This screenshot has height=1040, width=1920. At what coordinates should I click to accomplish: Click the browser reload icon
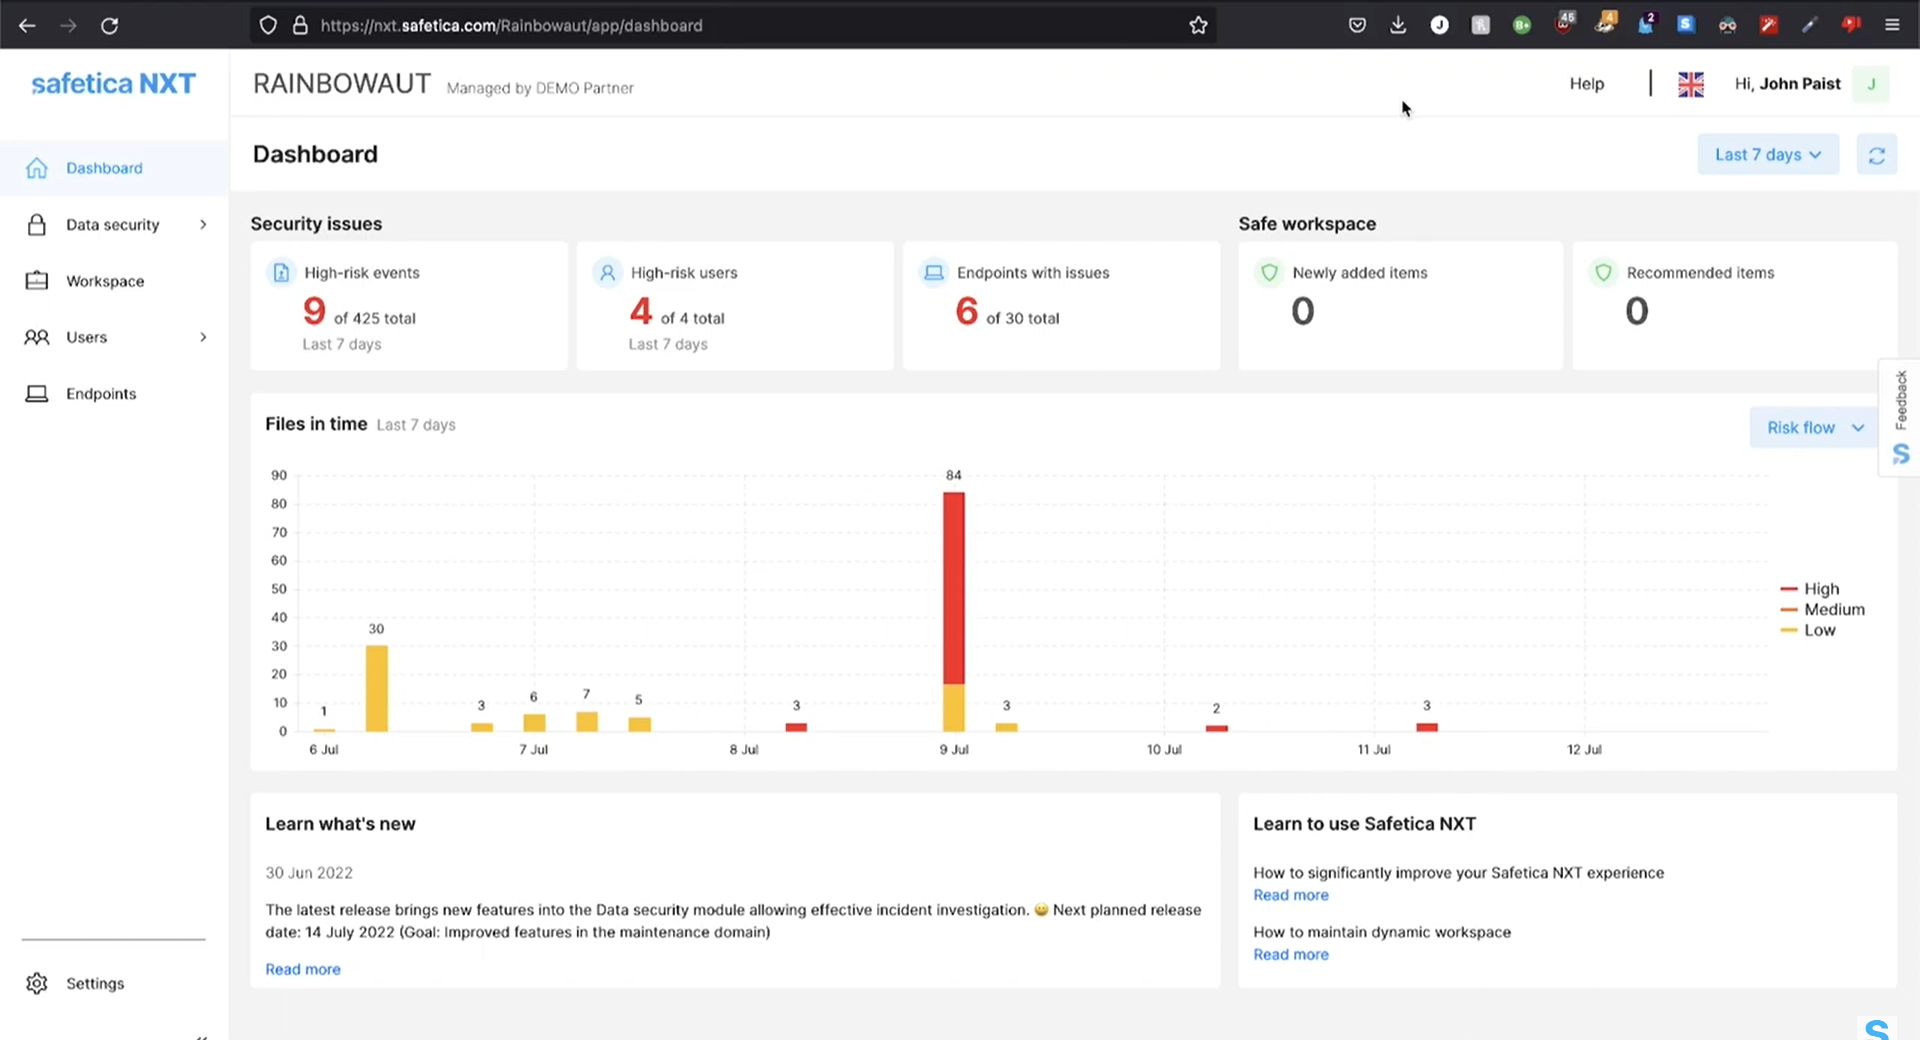pyautogui.click(x=110, y=25)
